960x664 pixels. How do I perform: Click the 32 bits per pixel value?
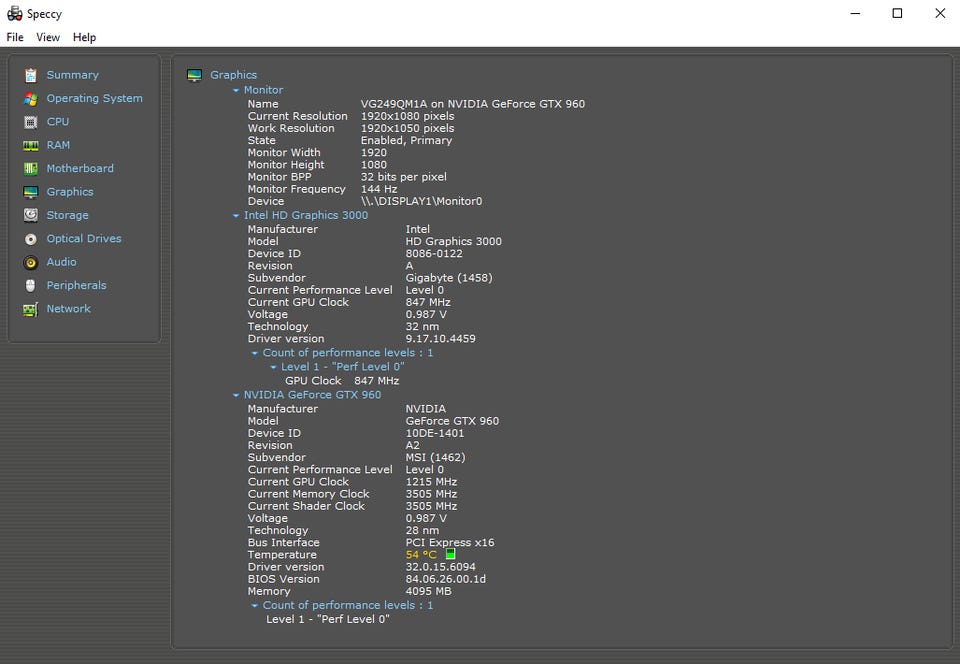pos(403,177)
